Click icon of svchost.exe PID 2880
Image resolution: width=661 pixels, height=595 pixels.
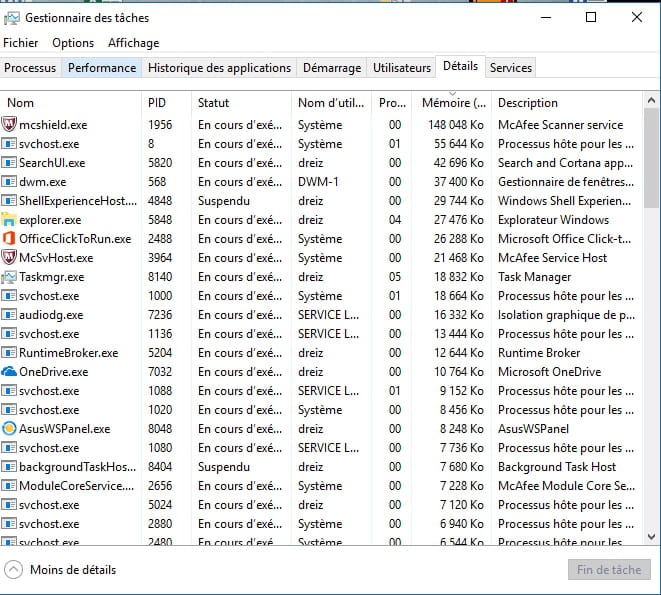(x=9, y=524)
